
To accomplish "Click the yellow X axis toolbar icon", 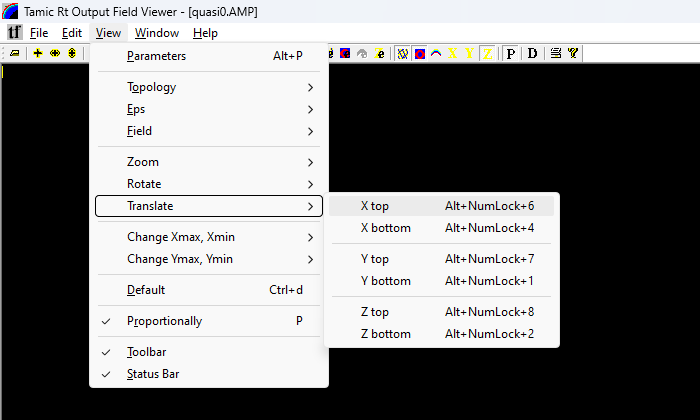I will 453,54.
